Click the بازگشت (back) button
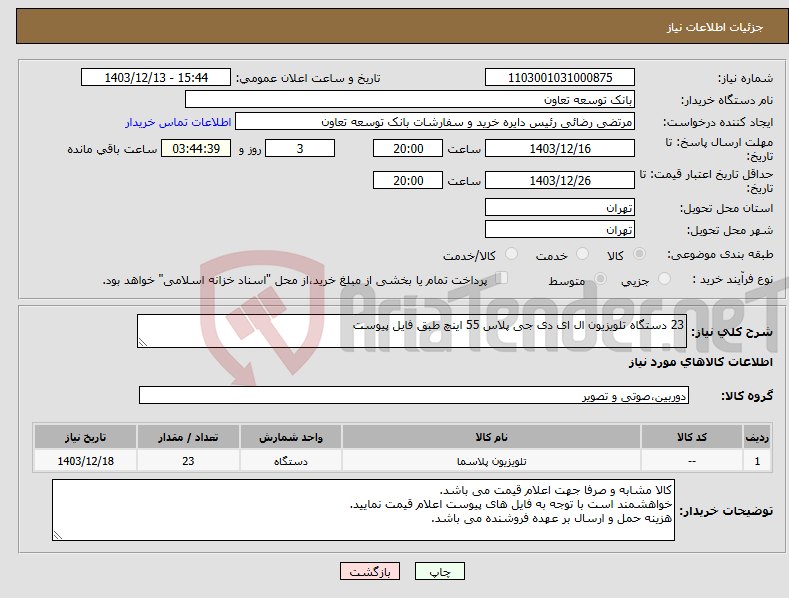Image resolution: width=789 pixels, height=598 pixels. click(x=370, y=571)
